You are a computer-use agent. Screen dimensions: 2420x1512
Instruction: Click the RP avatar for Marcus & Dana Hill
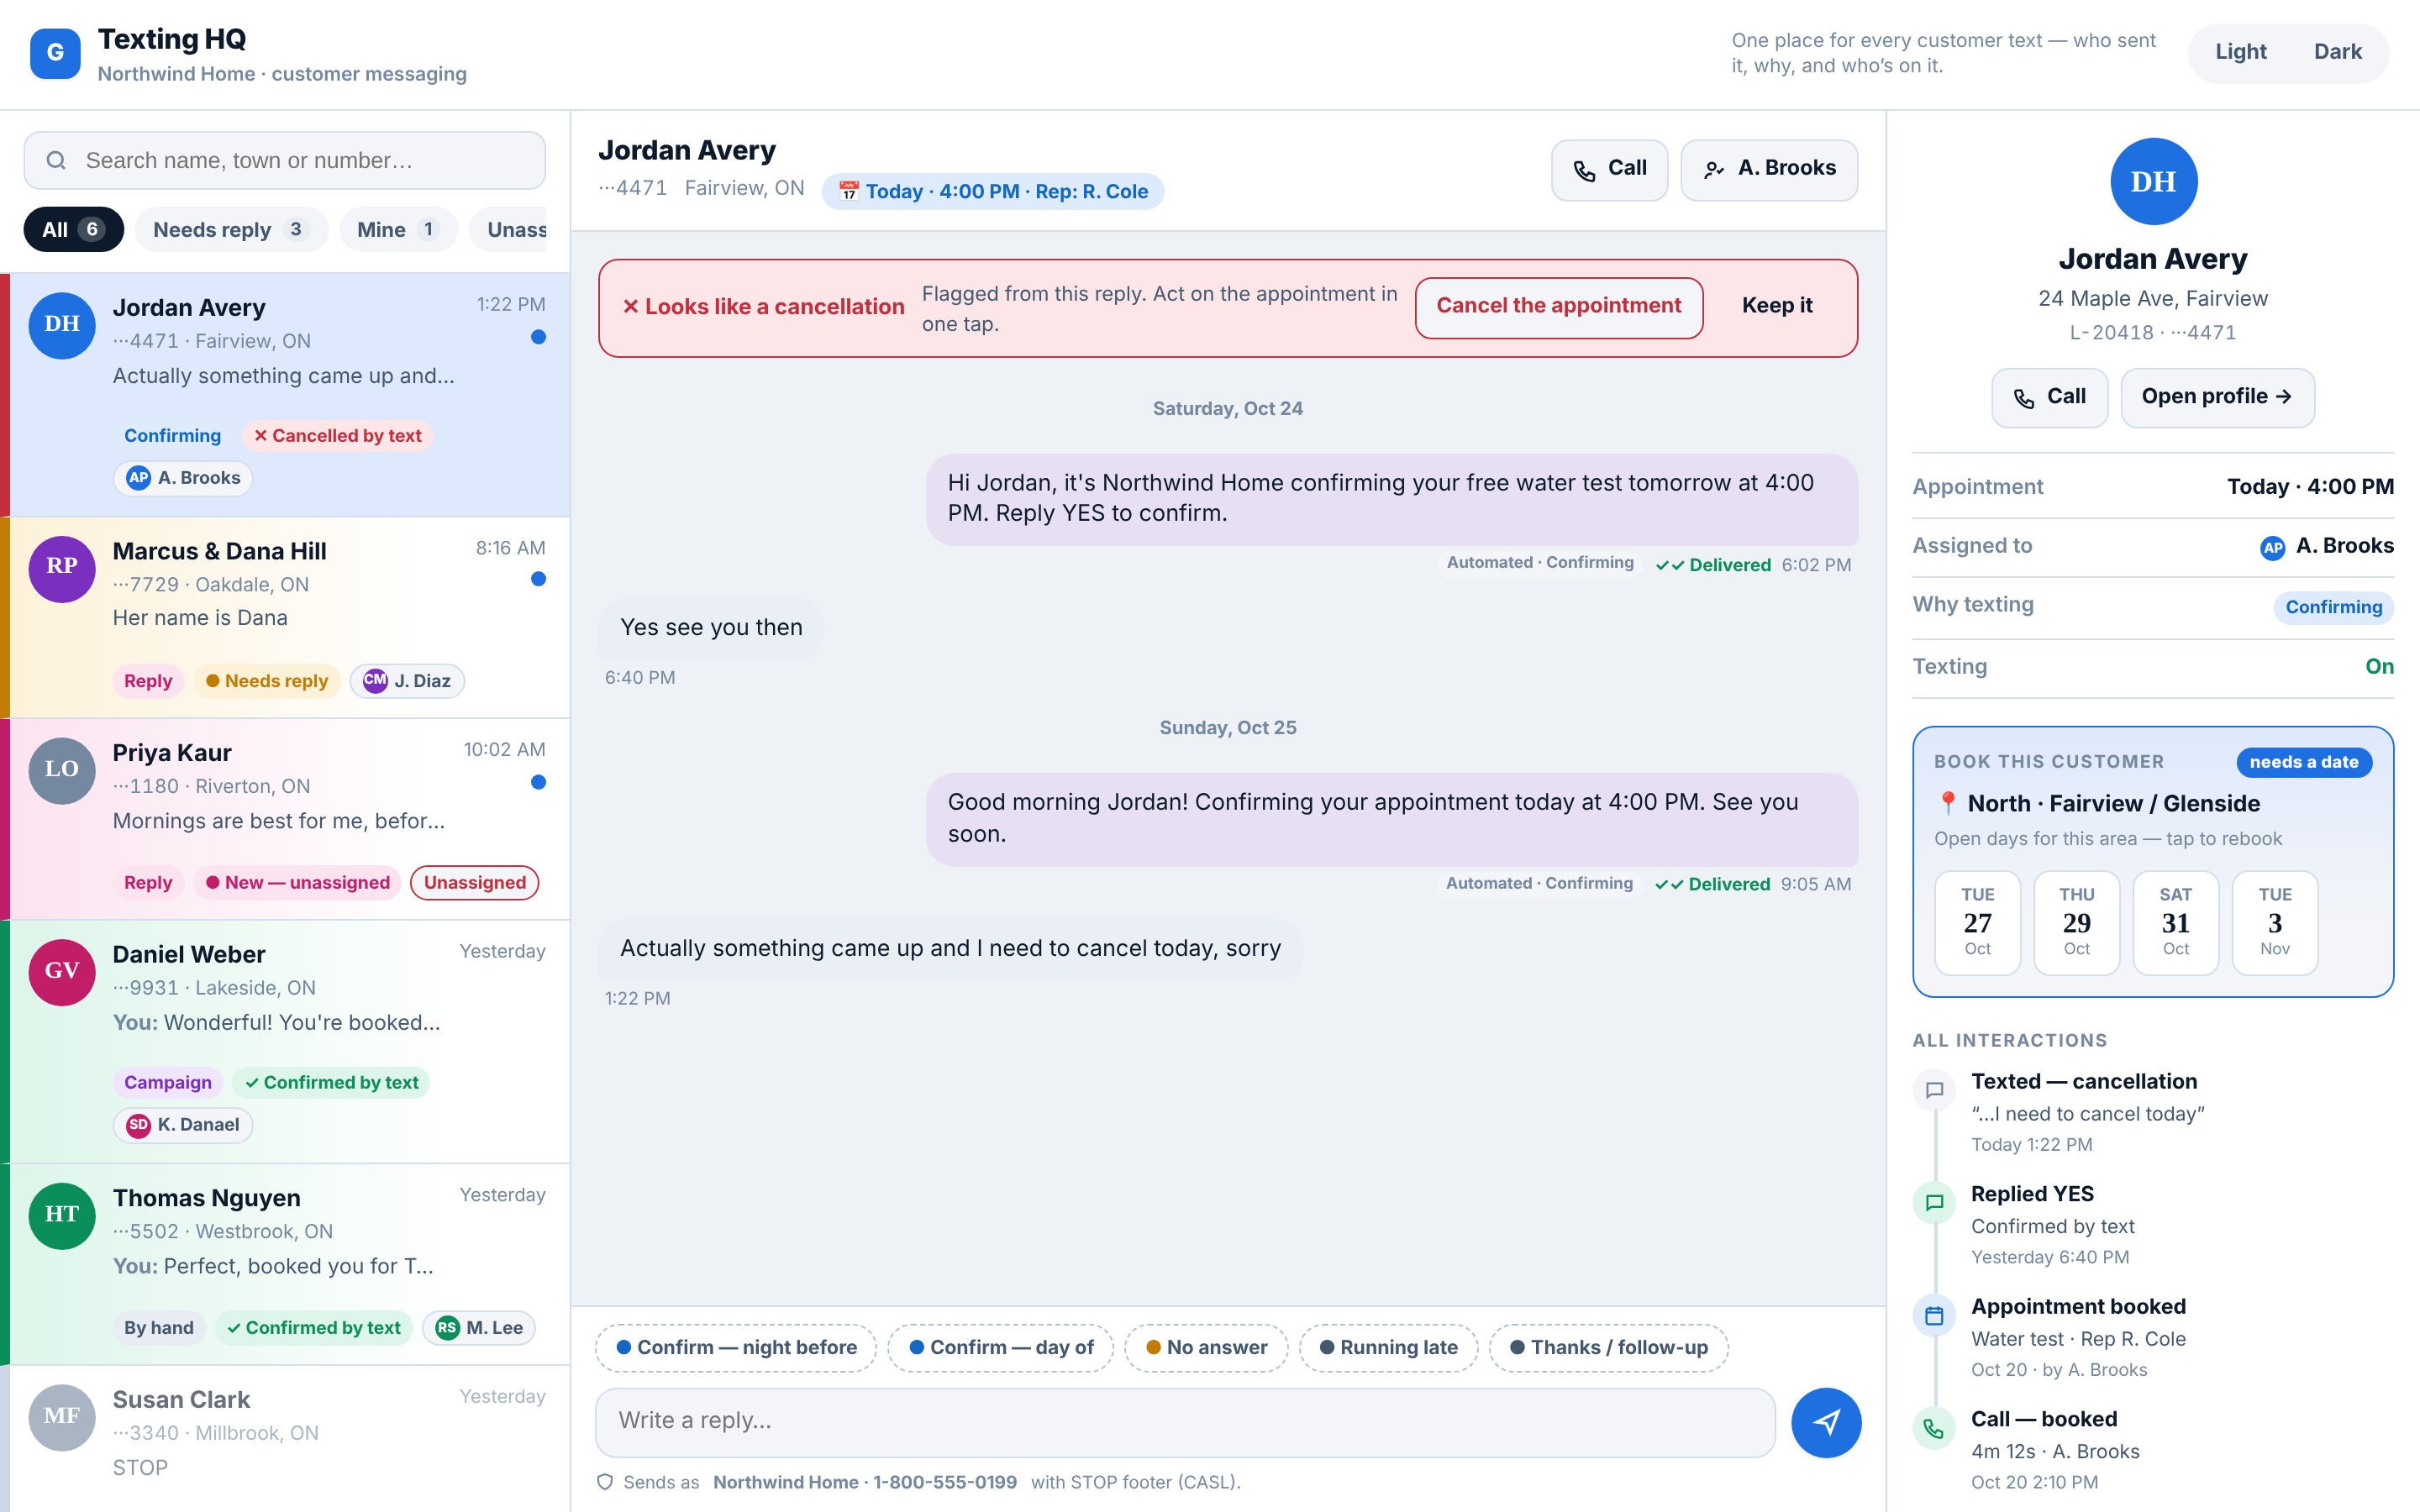coord(62,568)
